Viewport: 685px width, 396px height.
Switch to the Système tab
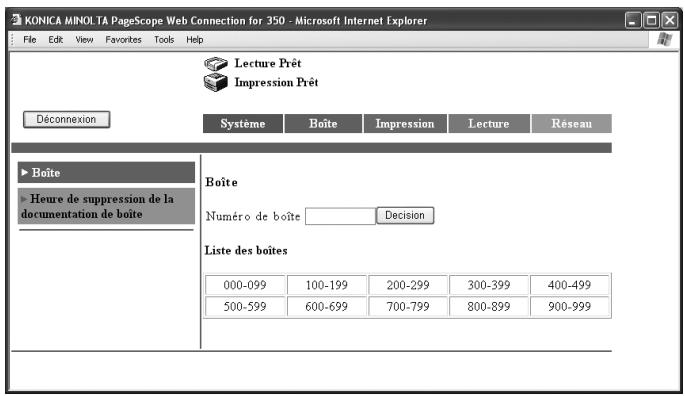(x=243, y=124)
